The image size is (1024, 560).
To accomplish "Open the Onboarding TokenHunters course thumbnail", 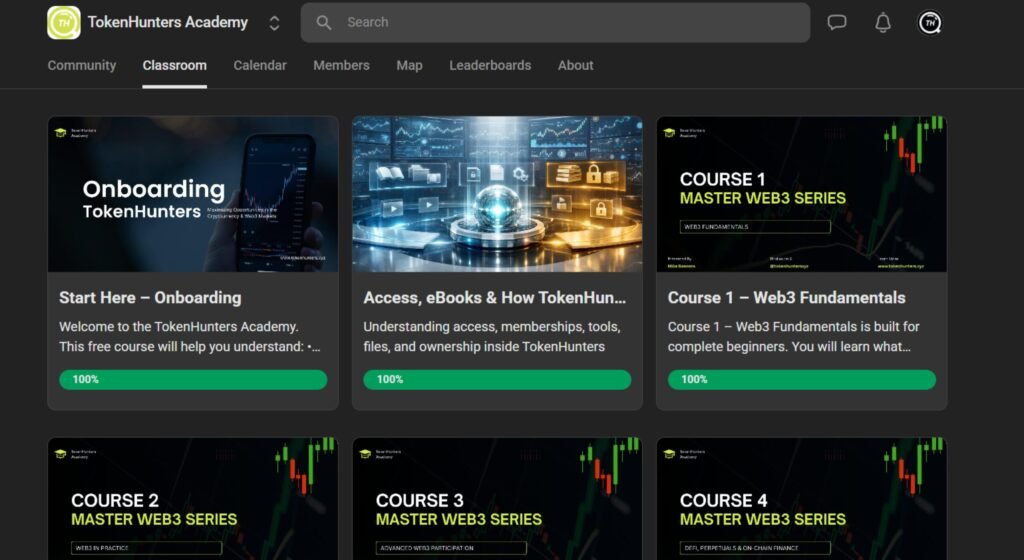I will 193,194.
